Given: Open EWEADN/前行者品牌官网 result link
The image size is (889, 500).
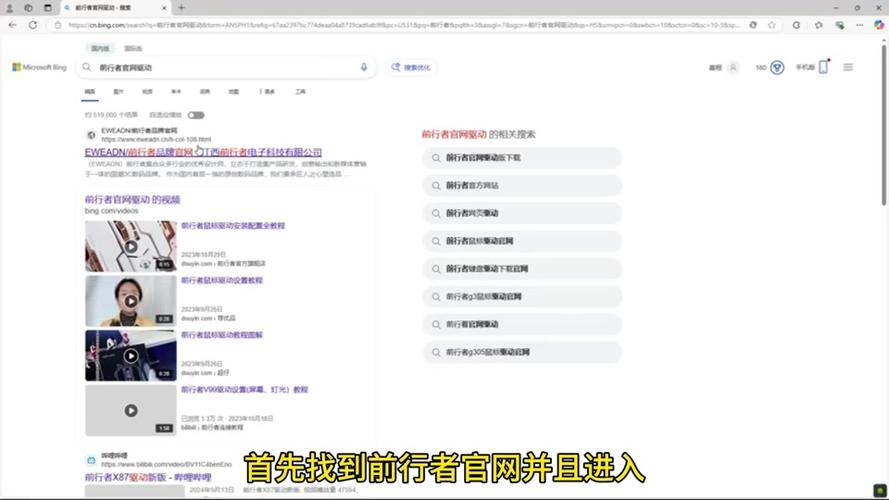Looking at the screenshot, I should point(203,152).
